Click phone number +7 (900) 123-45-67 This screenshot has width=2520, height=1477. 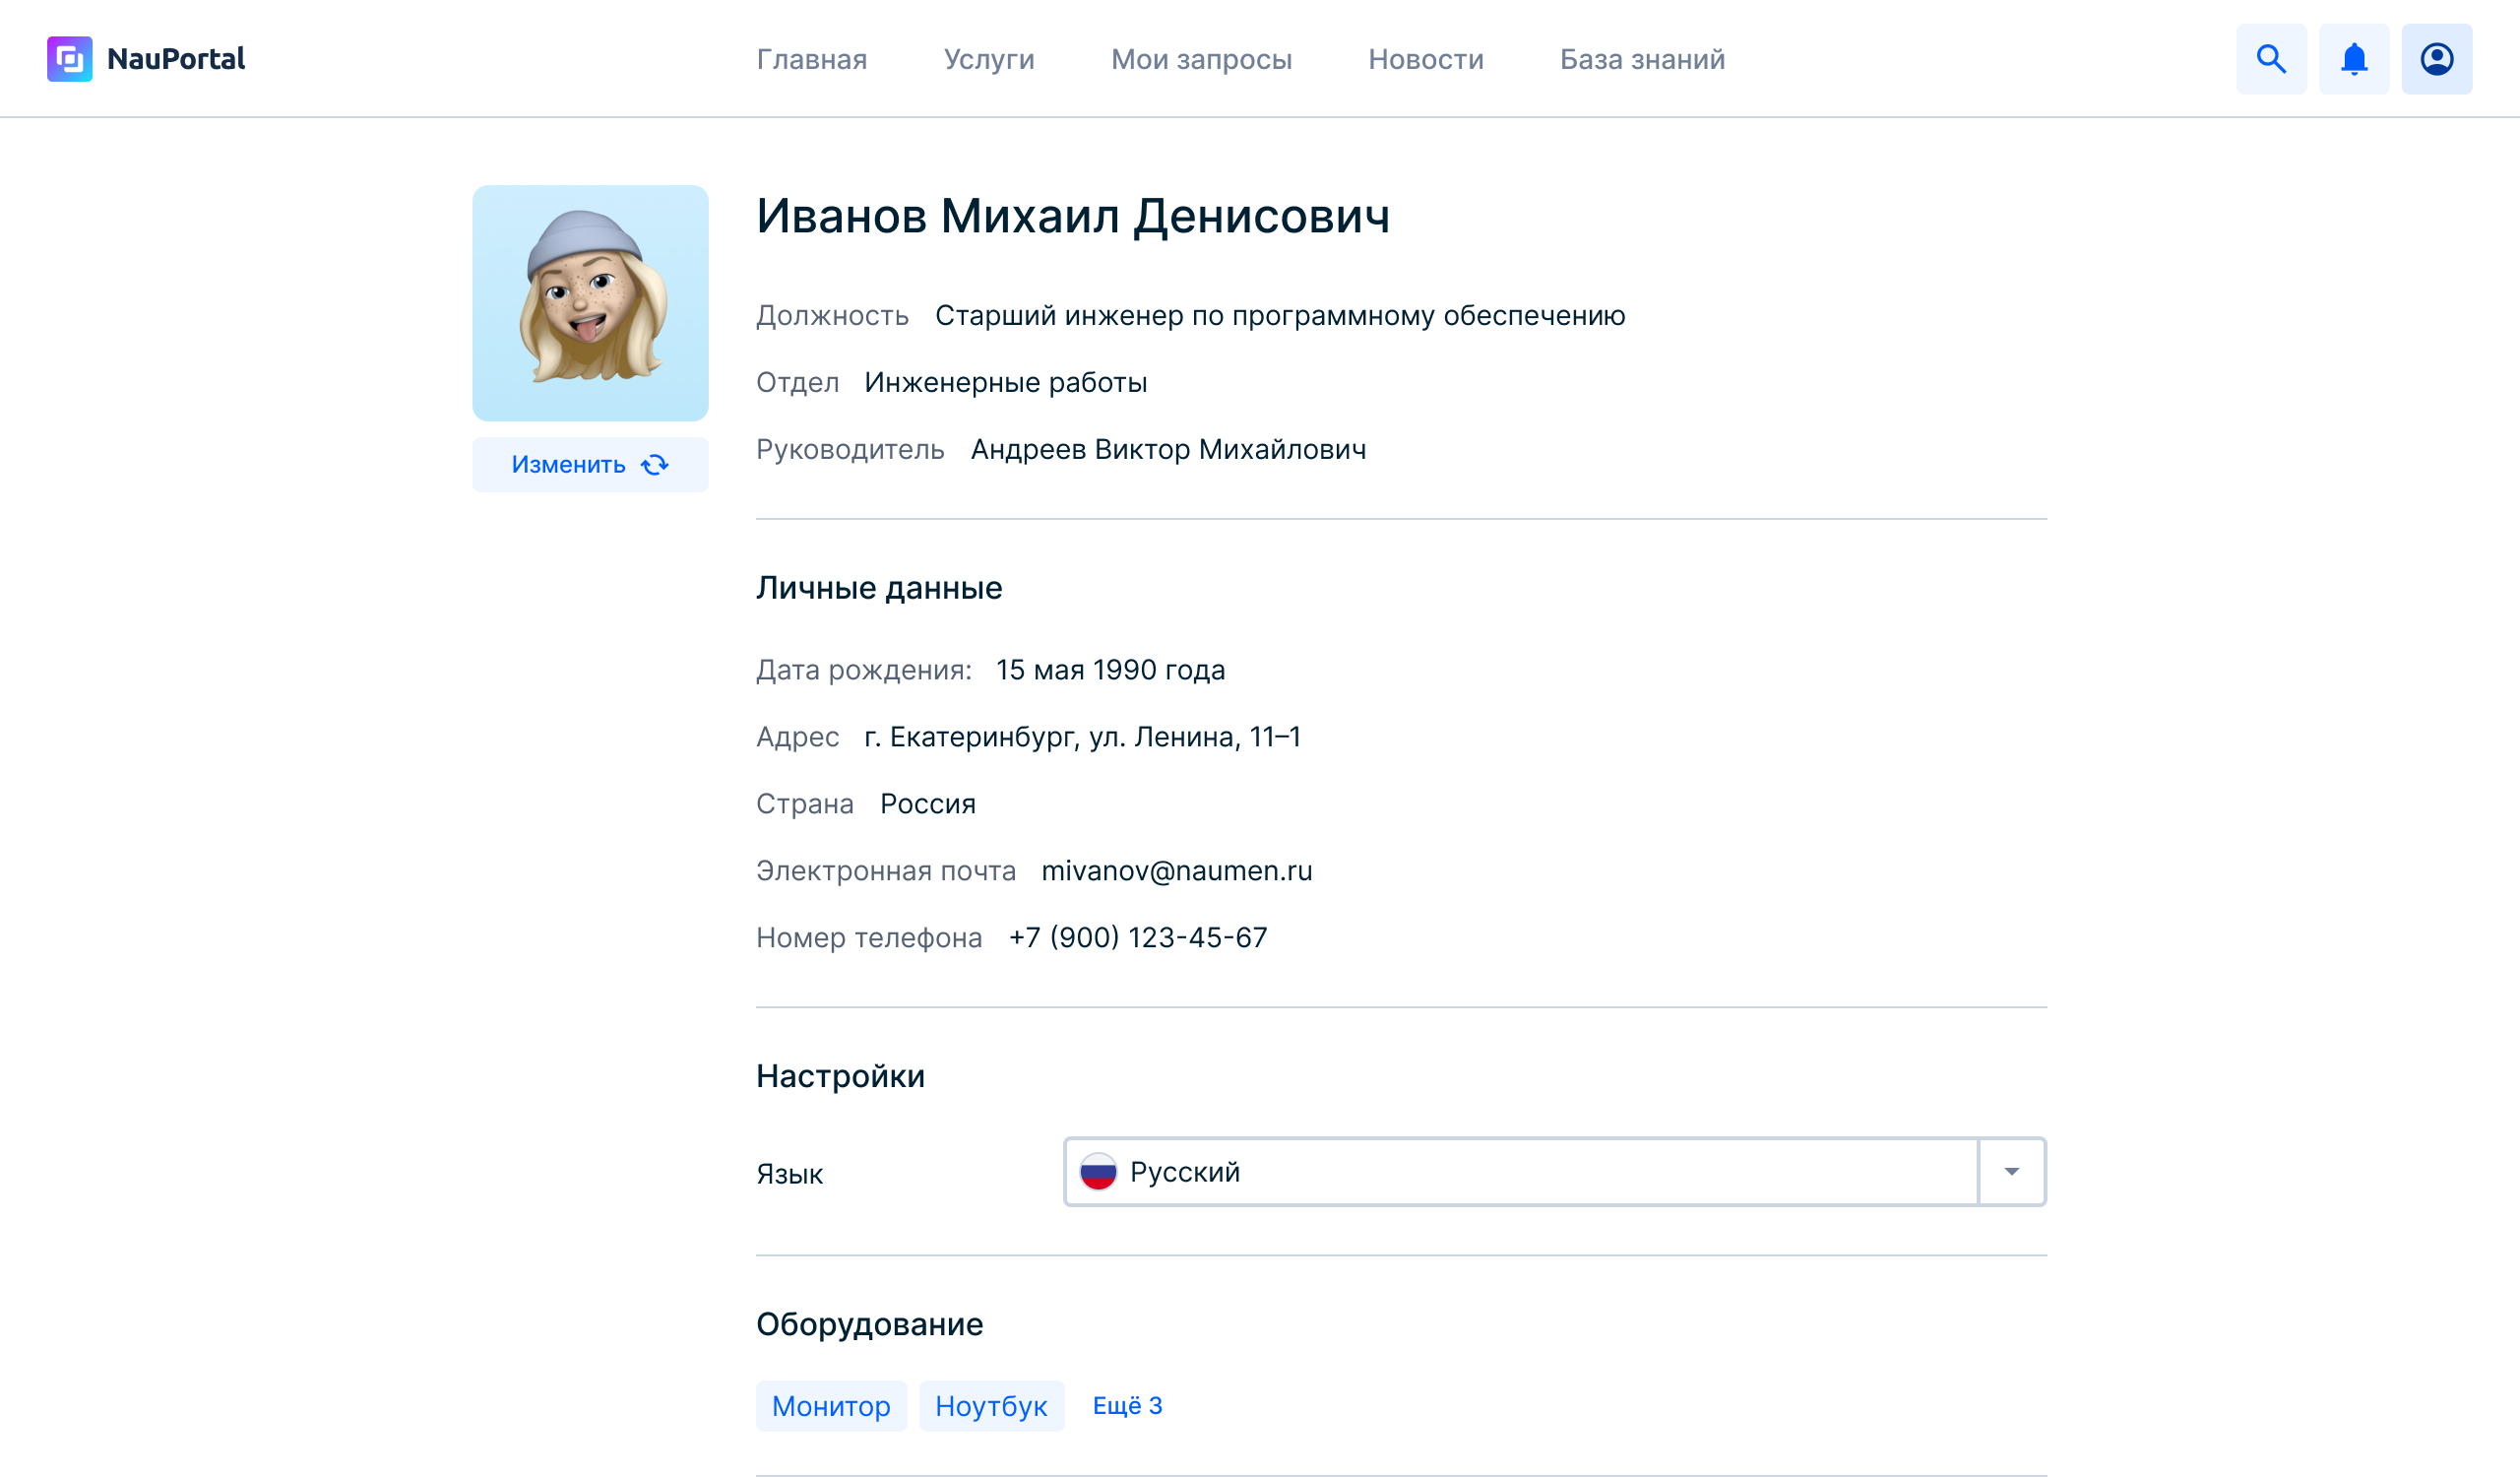click(x=1138, y=938)
